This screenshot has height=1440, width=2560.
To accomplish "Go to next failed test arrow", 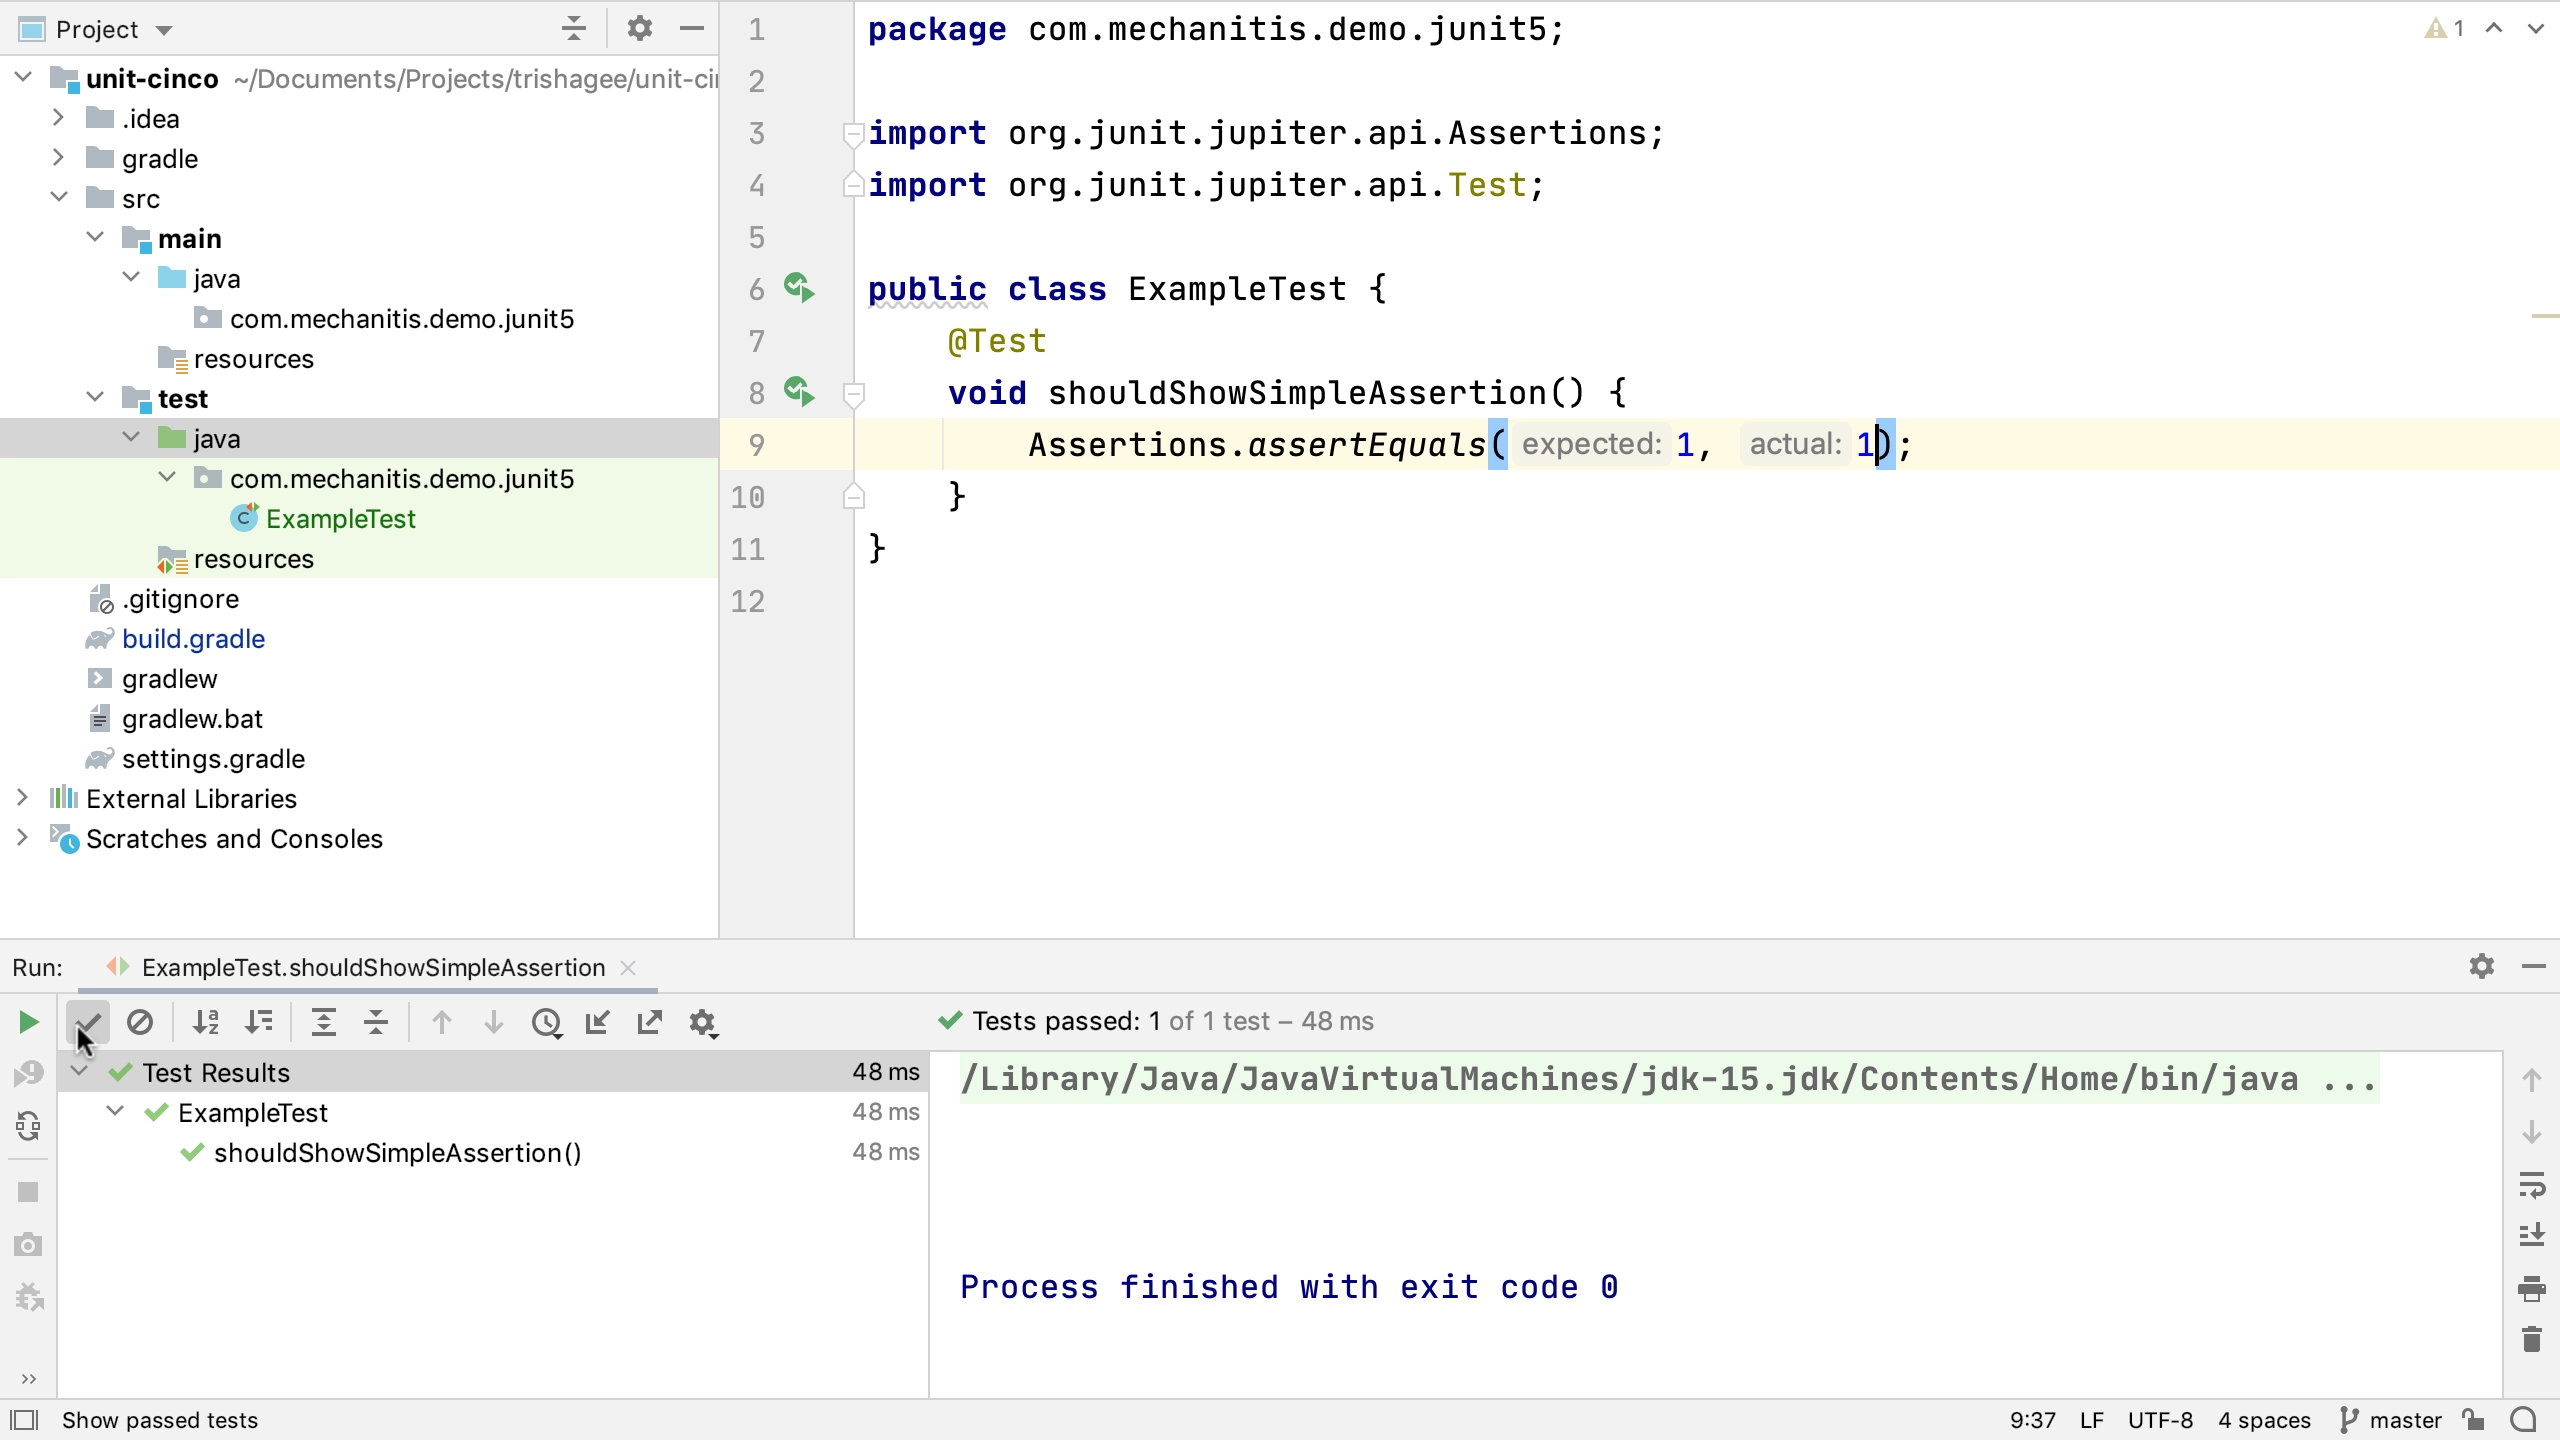I will [x=494, y=1022].
